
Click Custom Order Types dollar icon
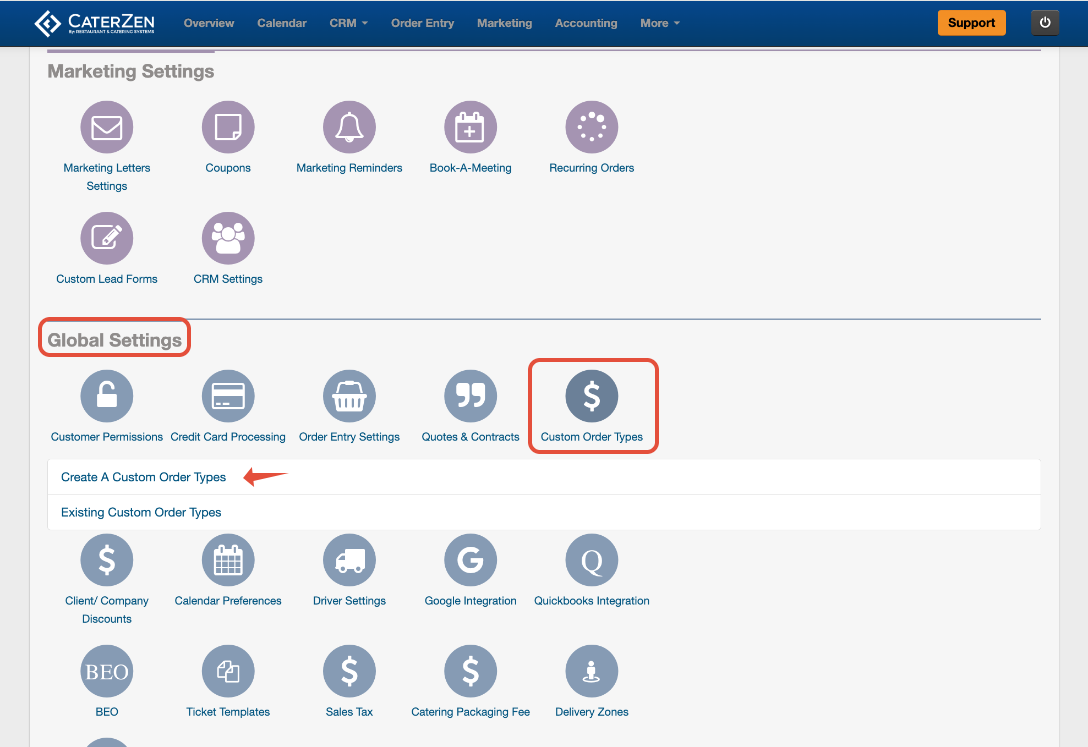point(592,396)
